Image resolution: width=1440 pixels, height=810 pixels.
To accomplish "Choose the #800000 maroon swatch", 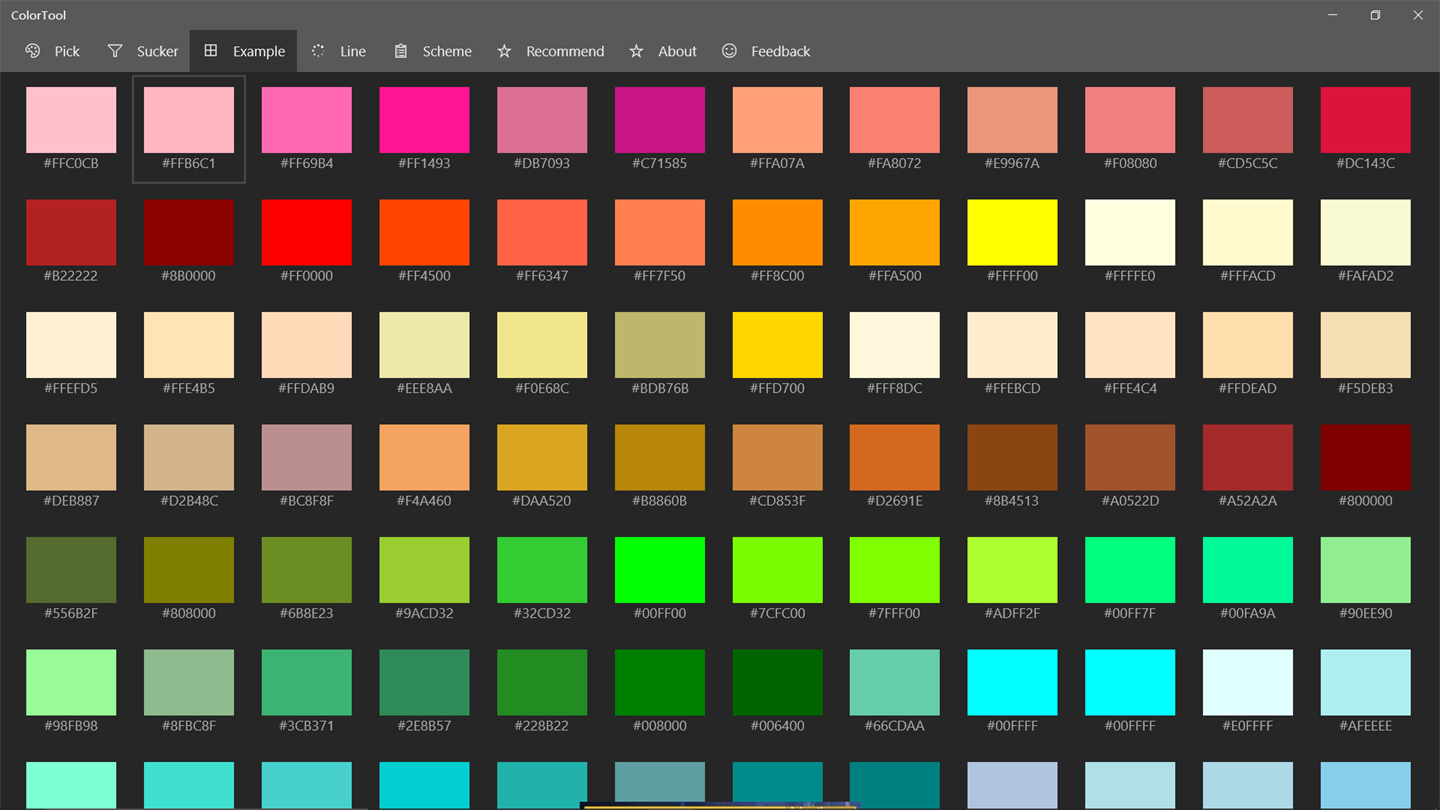I will (x=1366, y=457).
